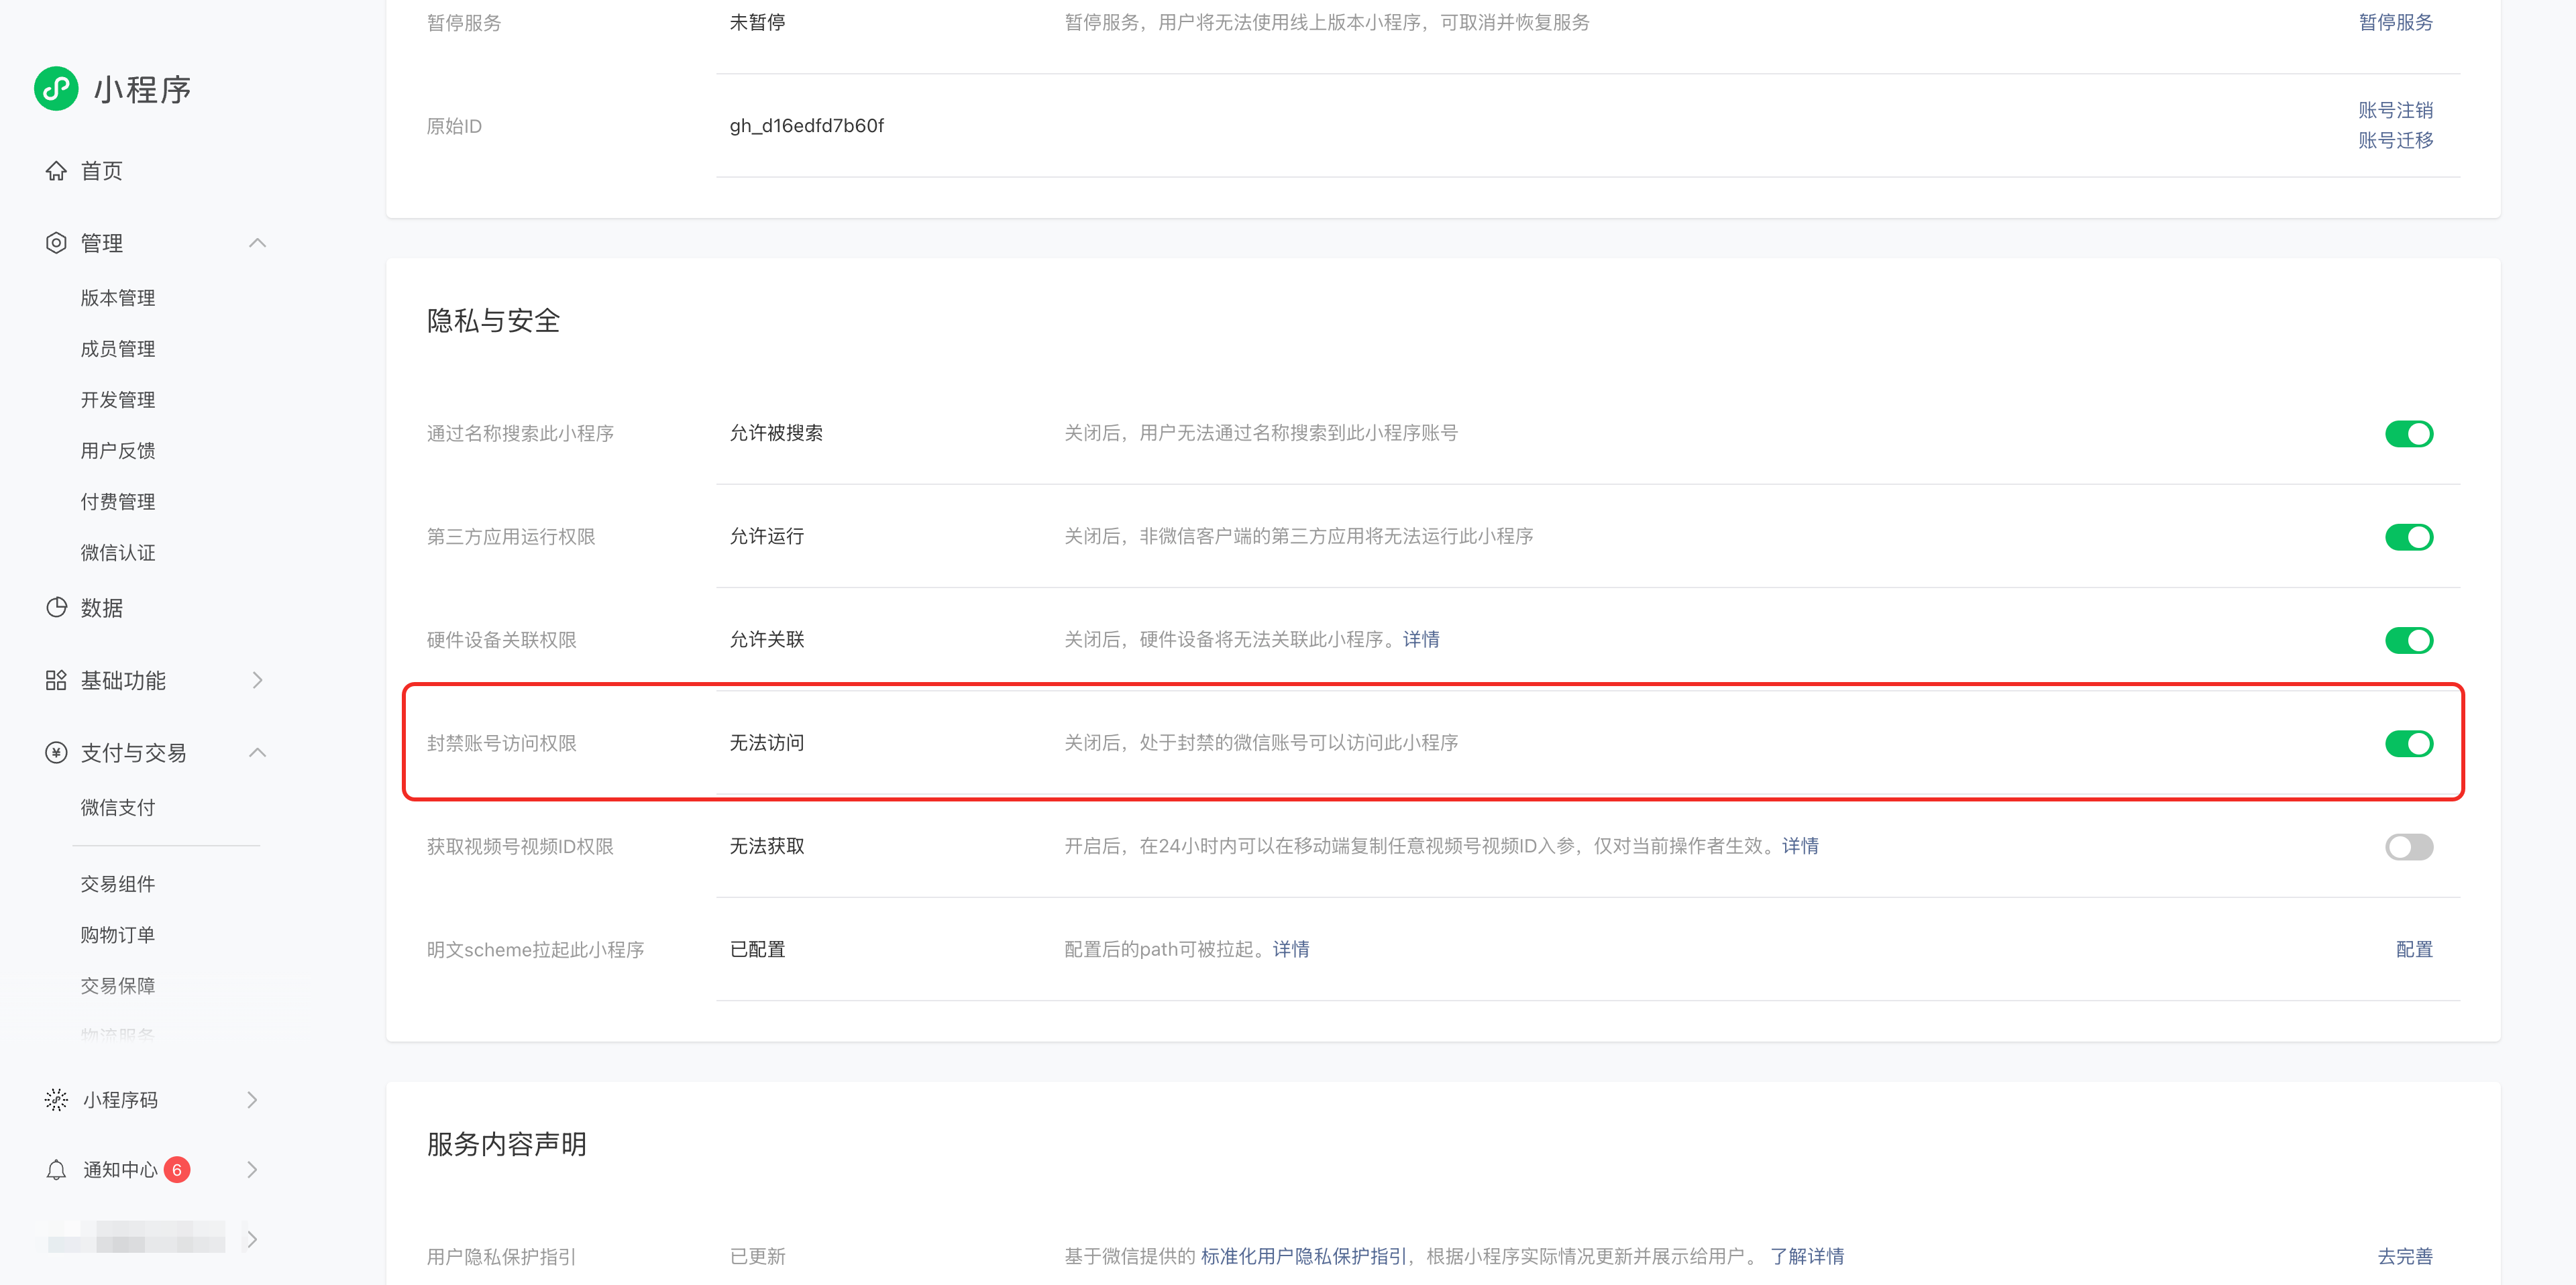Image resolution: width=2576 pixels, height=1285 pixels.
Task: Go to 微信支付 menu item
Action: tap(118, 807)
